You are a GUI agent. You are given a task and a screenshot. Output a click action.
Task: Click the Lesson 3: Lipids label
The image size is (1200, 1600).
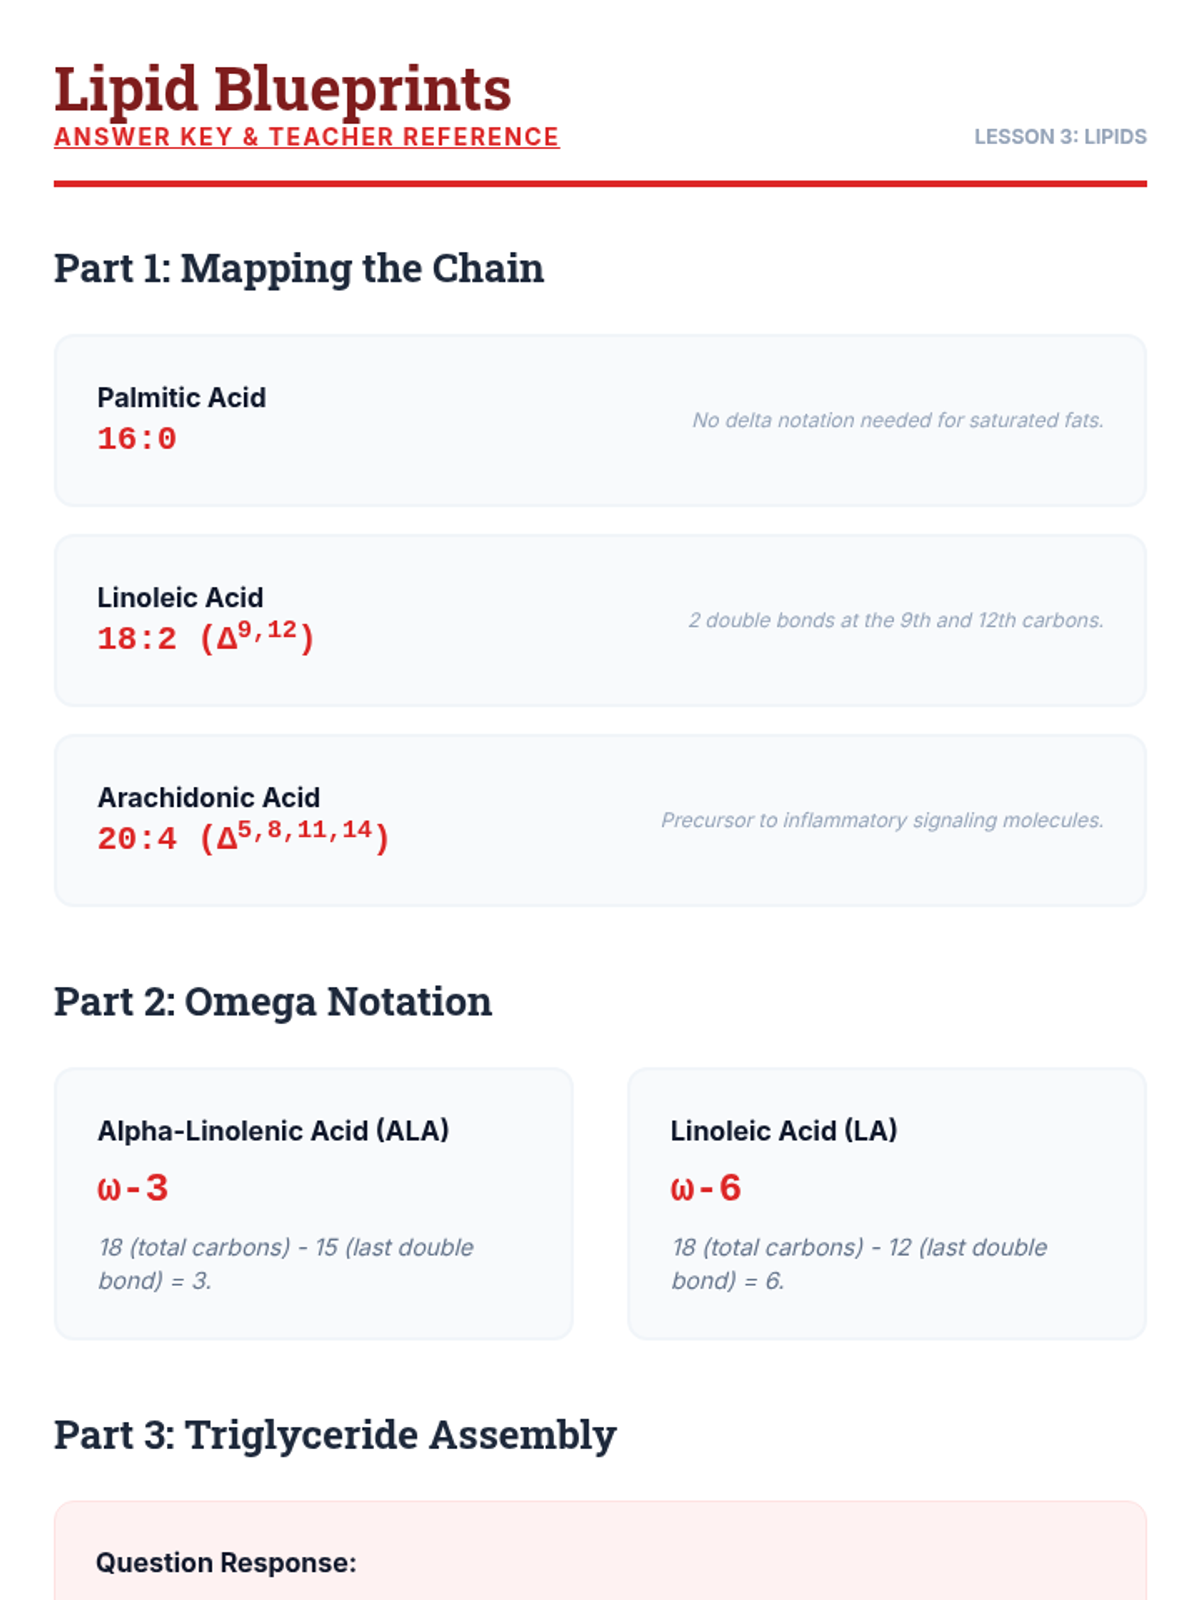pyautogui.click(x=1060, y=137)
